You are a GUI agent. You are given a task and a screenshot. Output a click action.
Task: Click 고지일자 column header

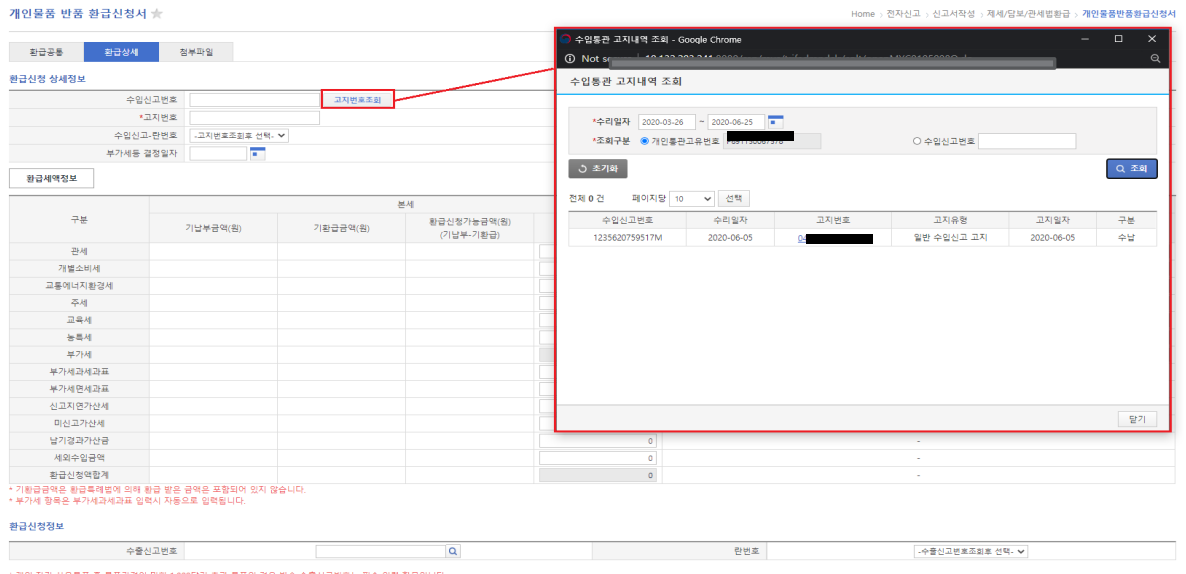[x=1055, y=220]
